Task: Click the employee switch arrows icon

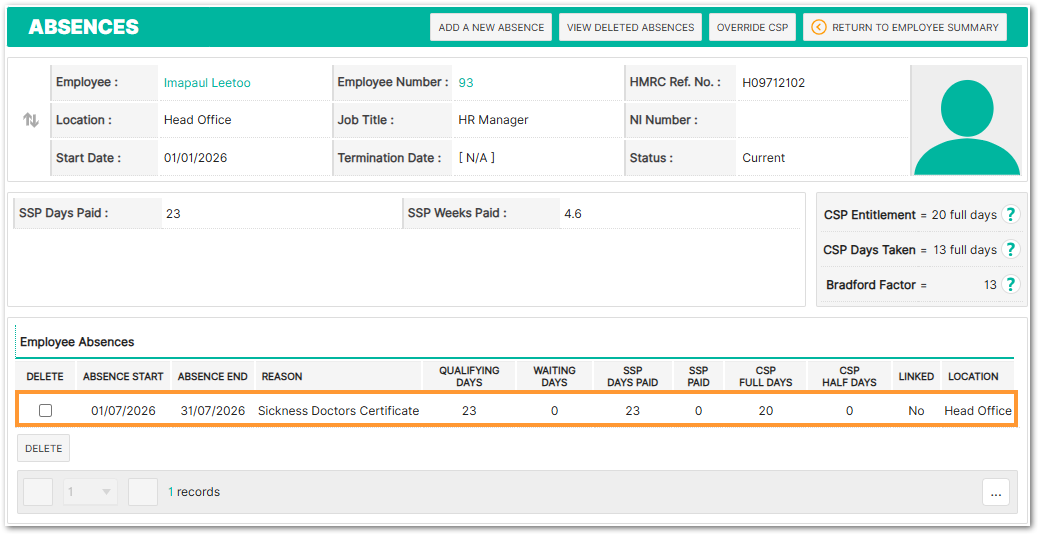Action: [30, 120]
